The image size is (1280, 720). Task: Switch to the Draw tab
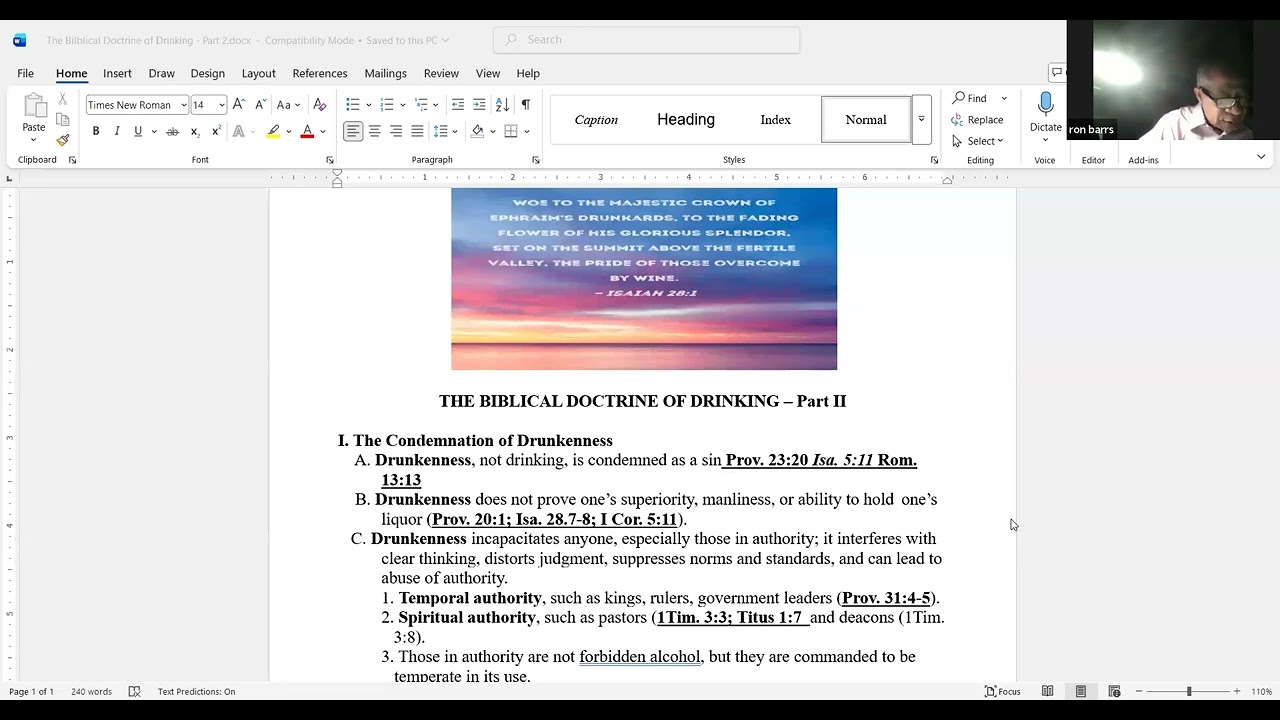coord(162,73)
